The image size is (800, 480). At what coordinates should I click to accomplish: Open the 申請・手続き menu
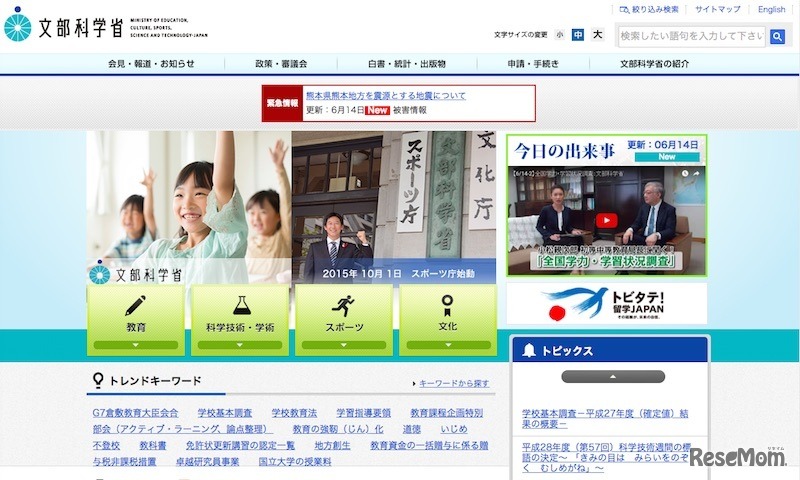[533, 64]
